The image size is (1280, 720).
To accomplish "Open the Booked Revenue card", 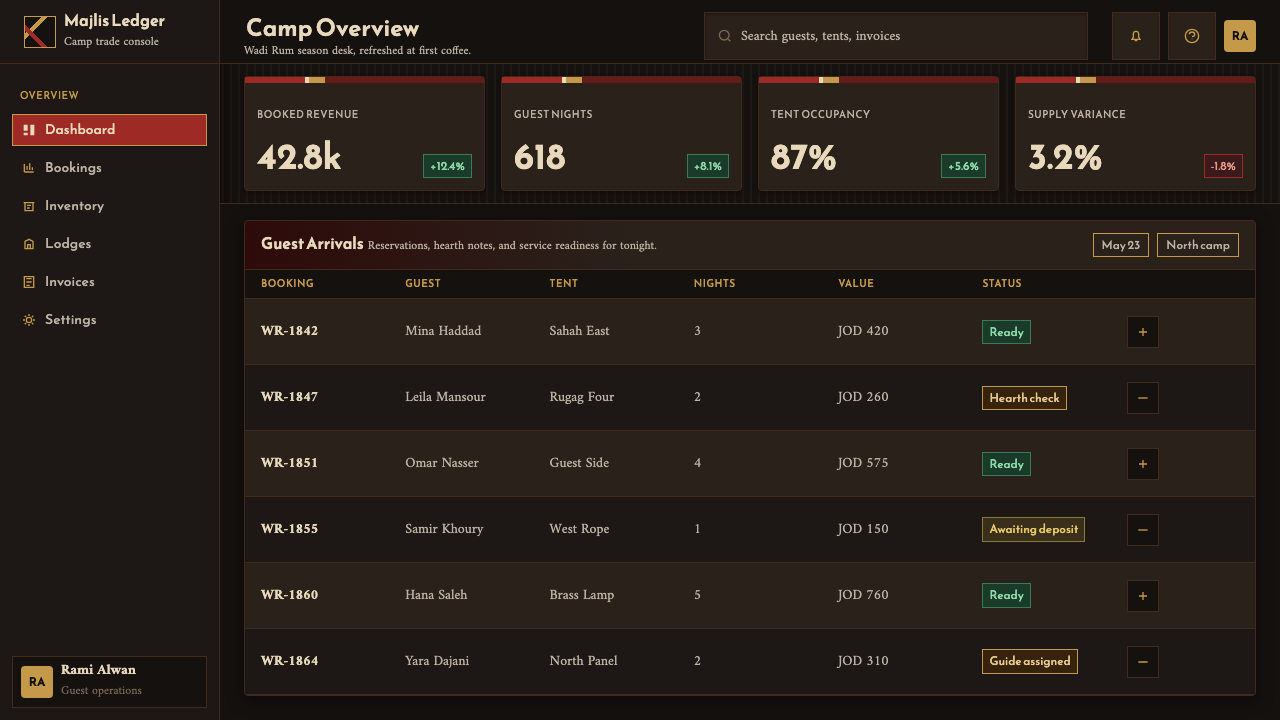I will pos(364,133).
